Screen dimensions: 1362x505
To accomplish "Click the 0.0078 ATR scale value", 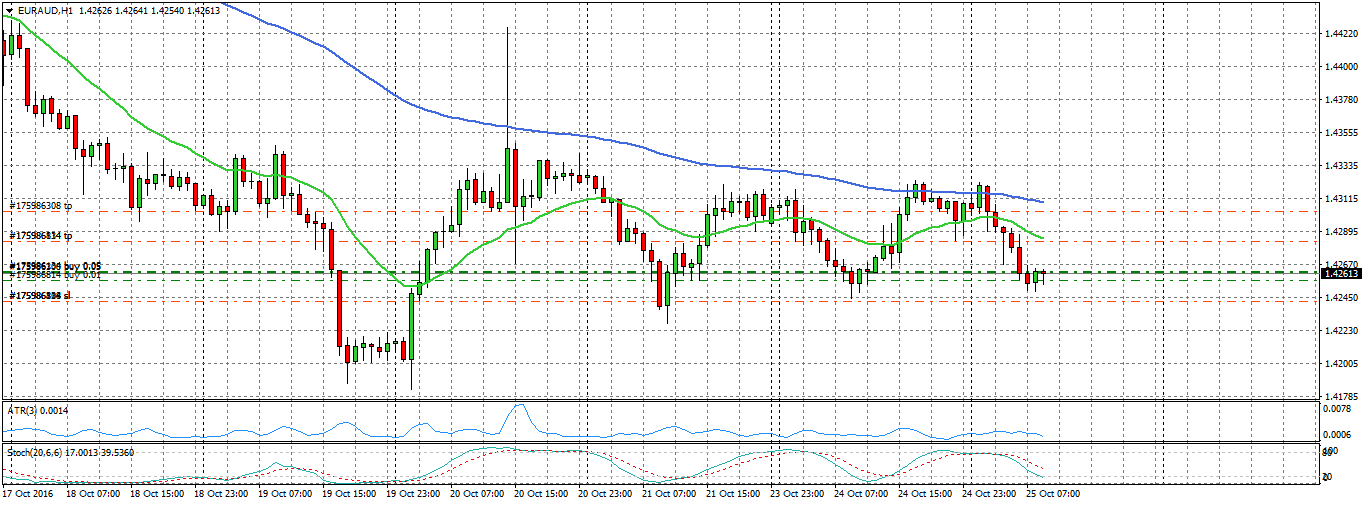I will 1337,409.
